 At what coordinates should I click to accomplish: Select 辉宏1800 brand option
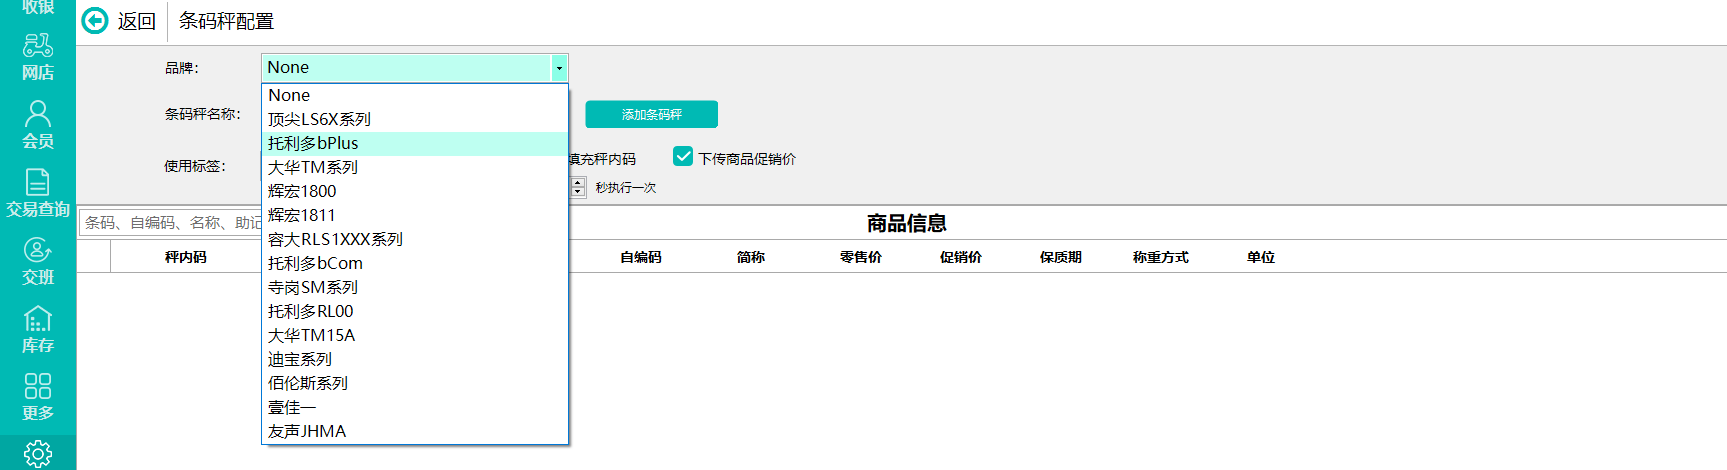click(x=415, y=191)
